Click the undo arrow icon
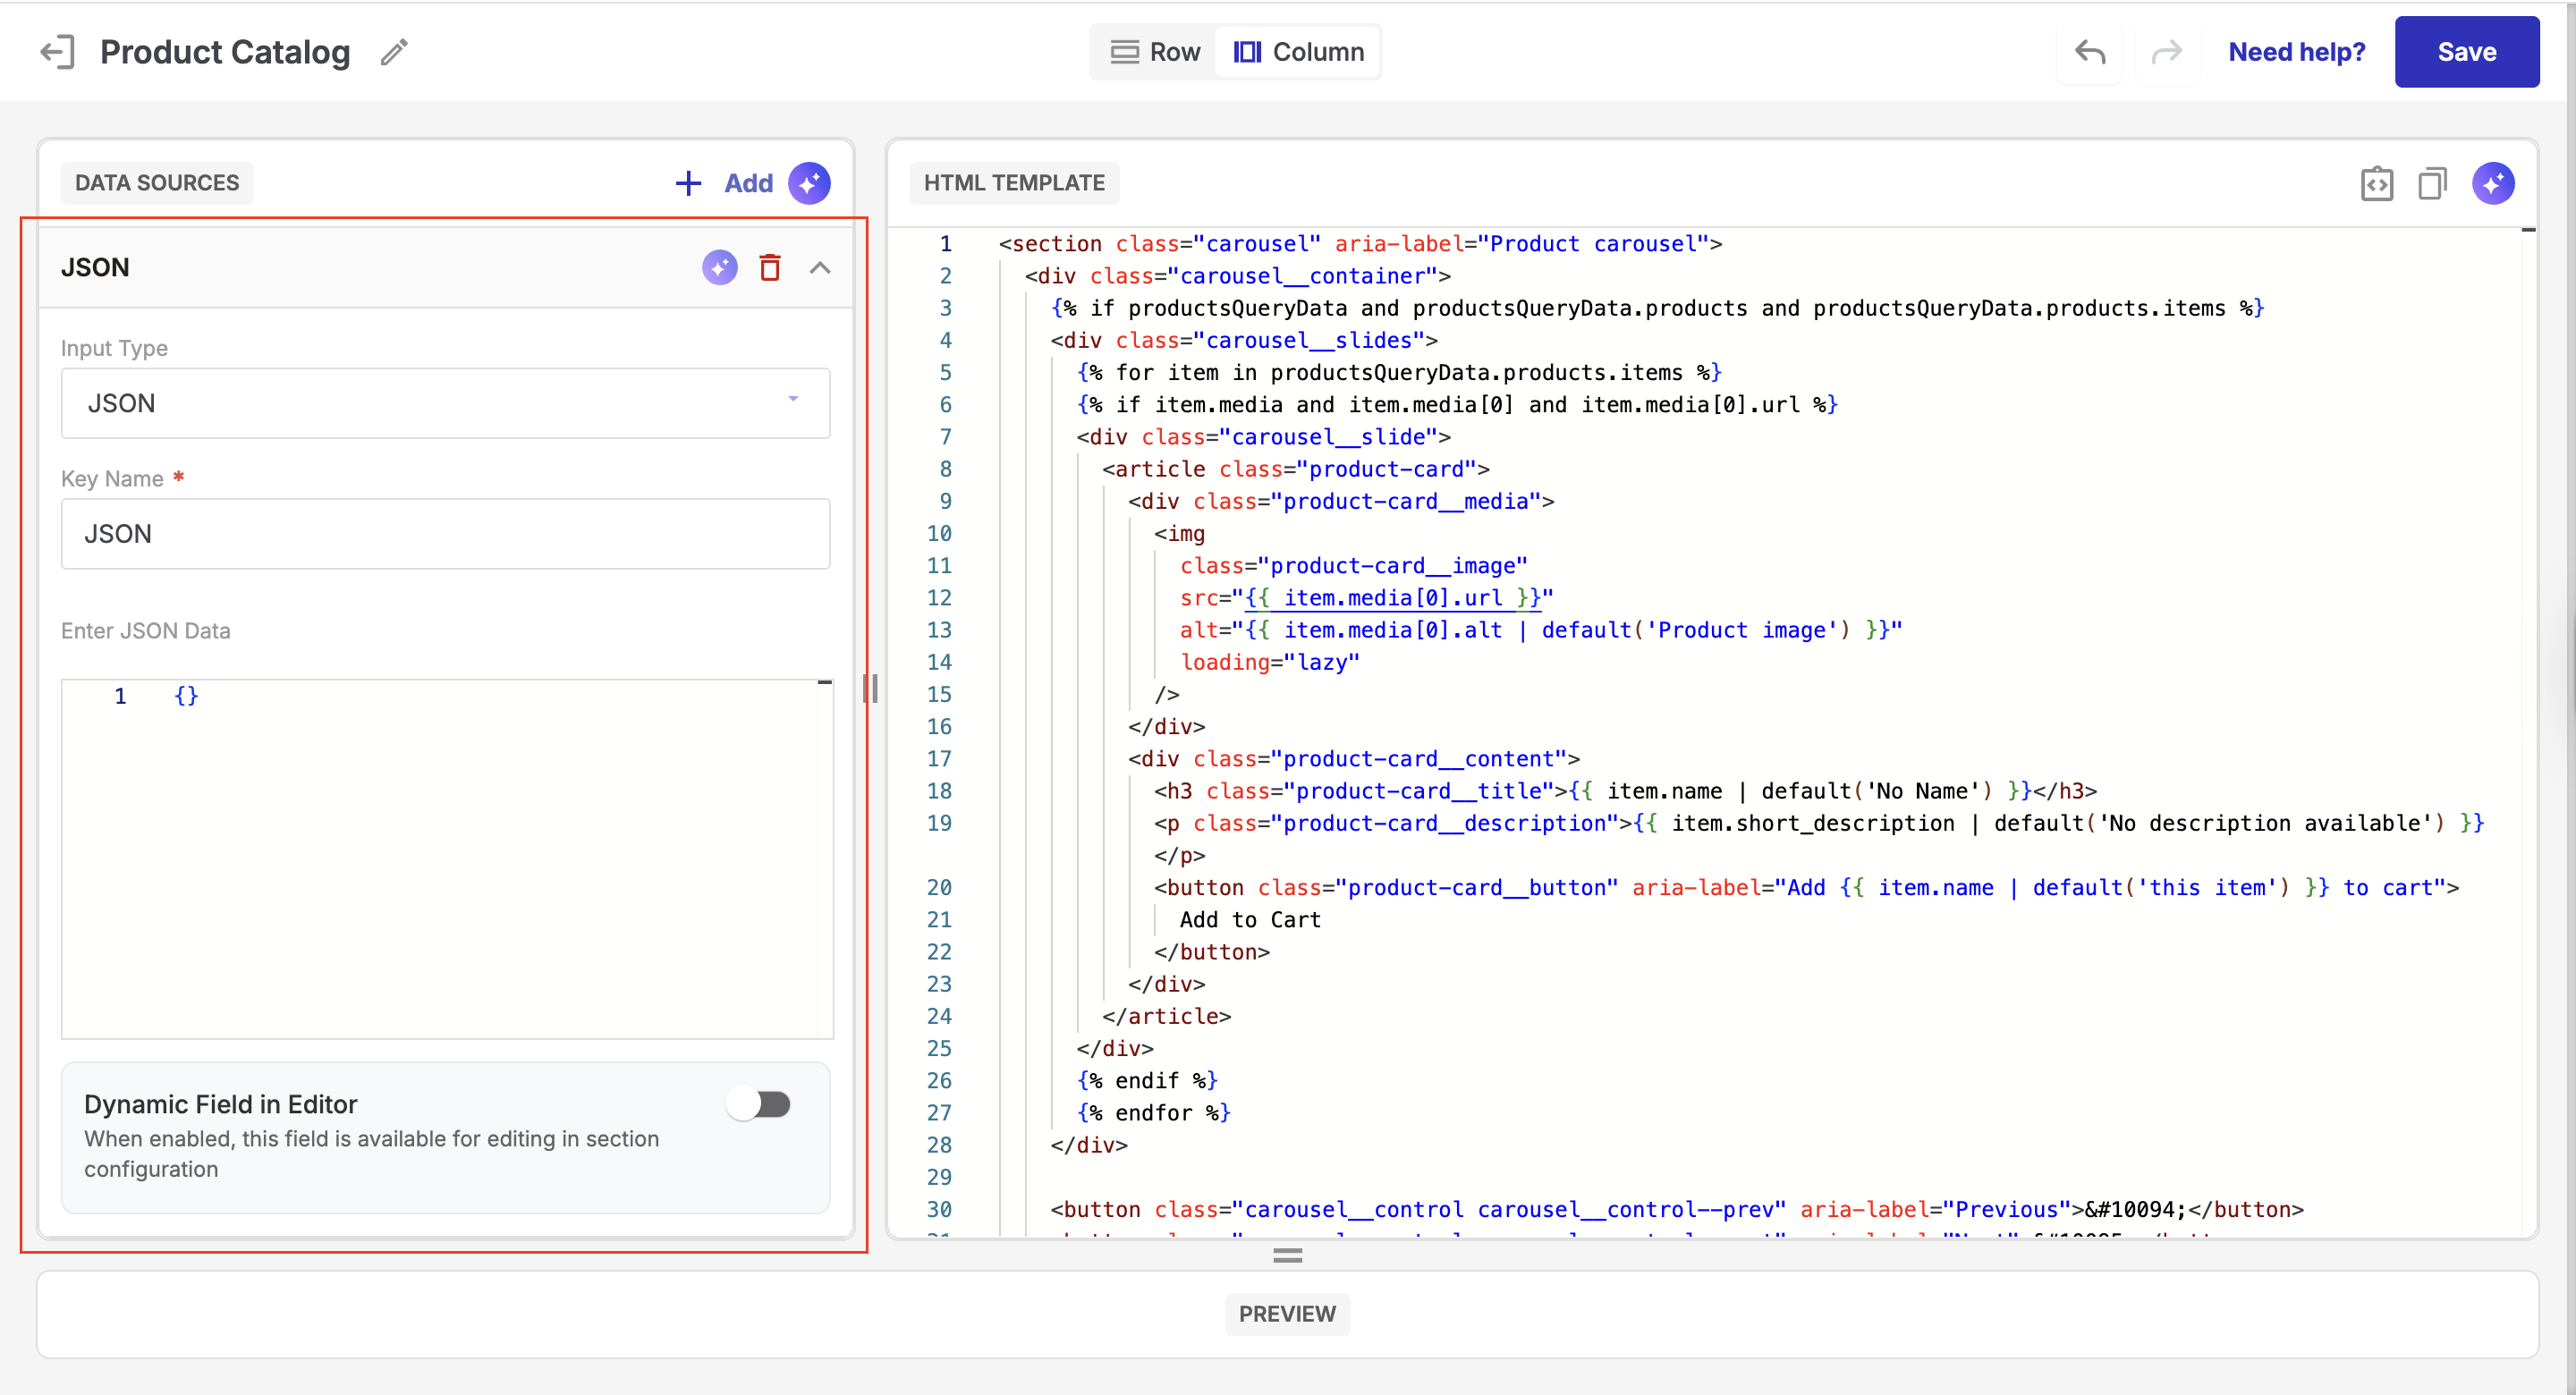 pos(2089,52)
